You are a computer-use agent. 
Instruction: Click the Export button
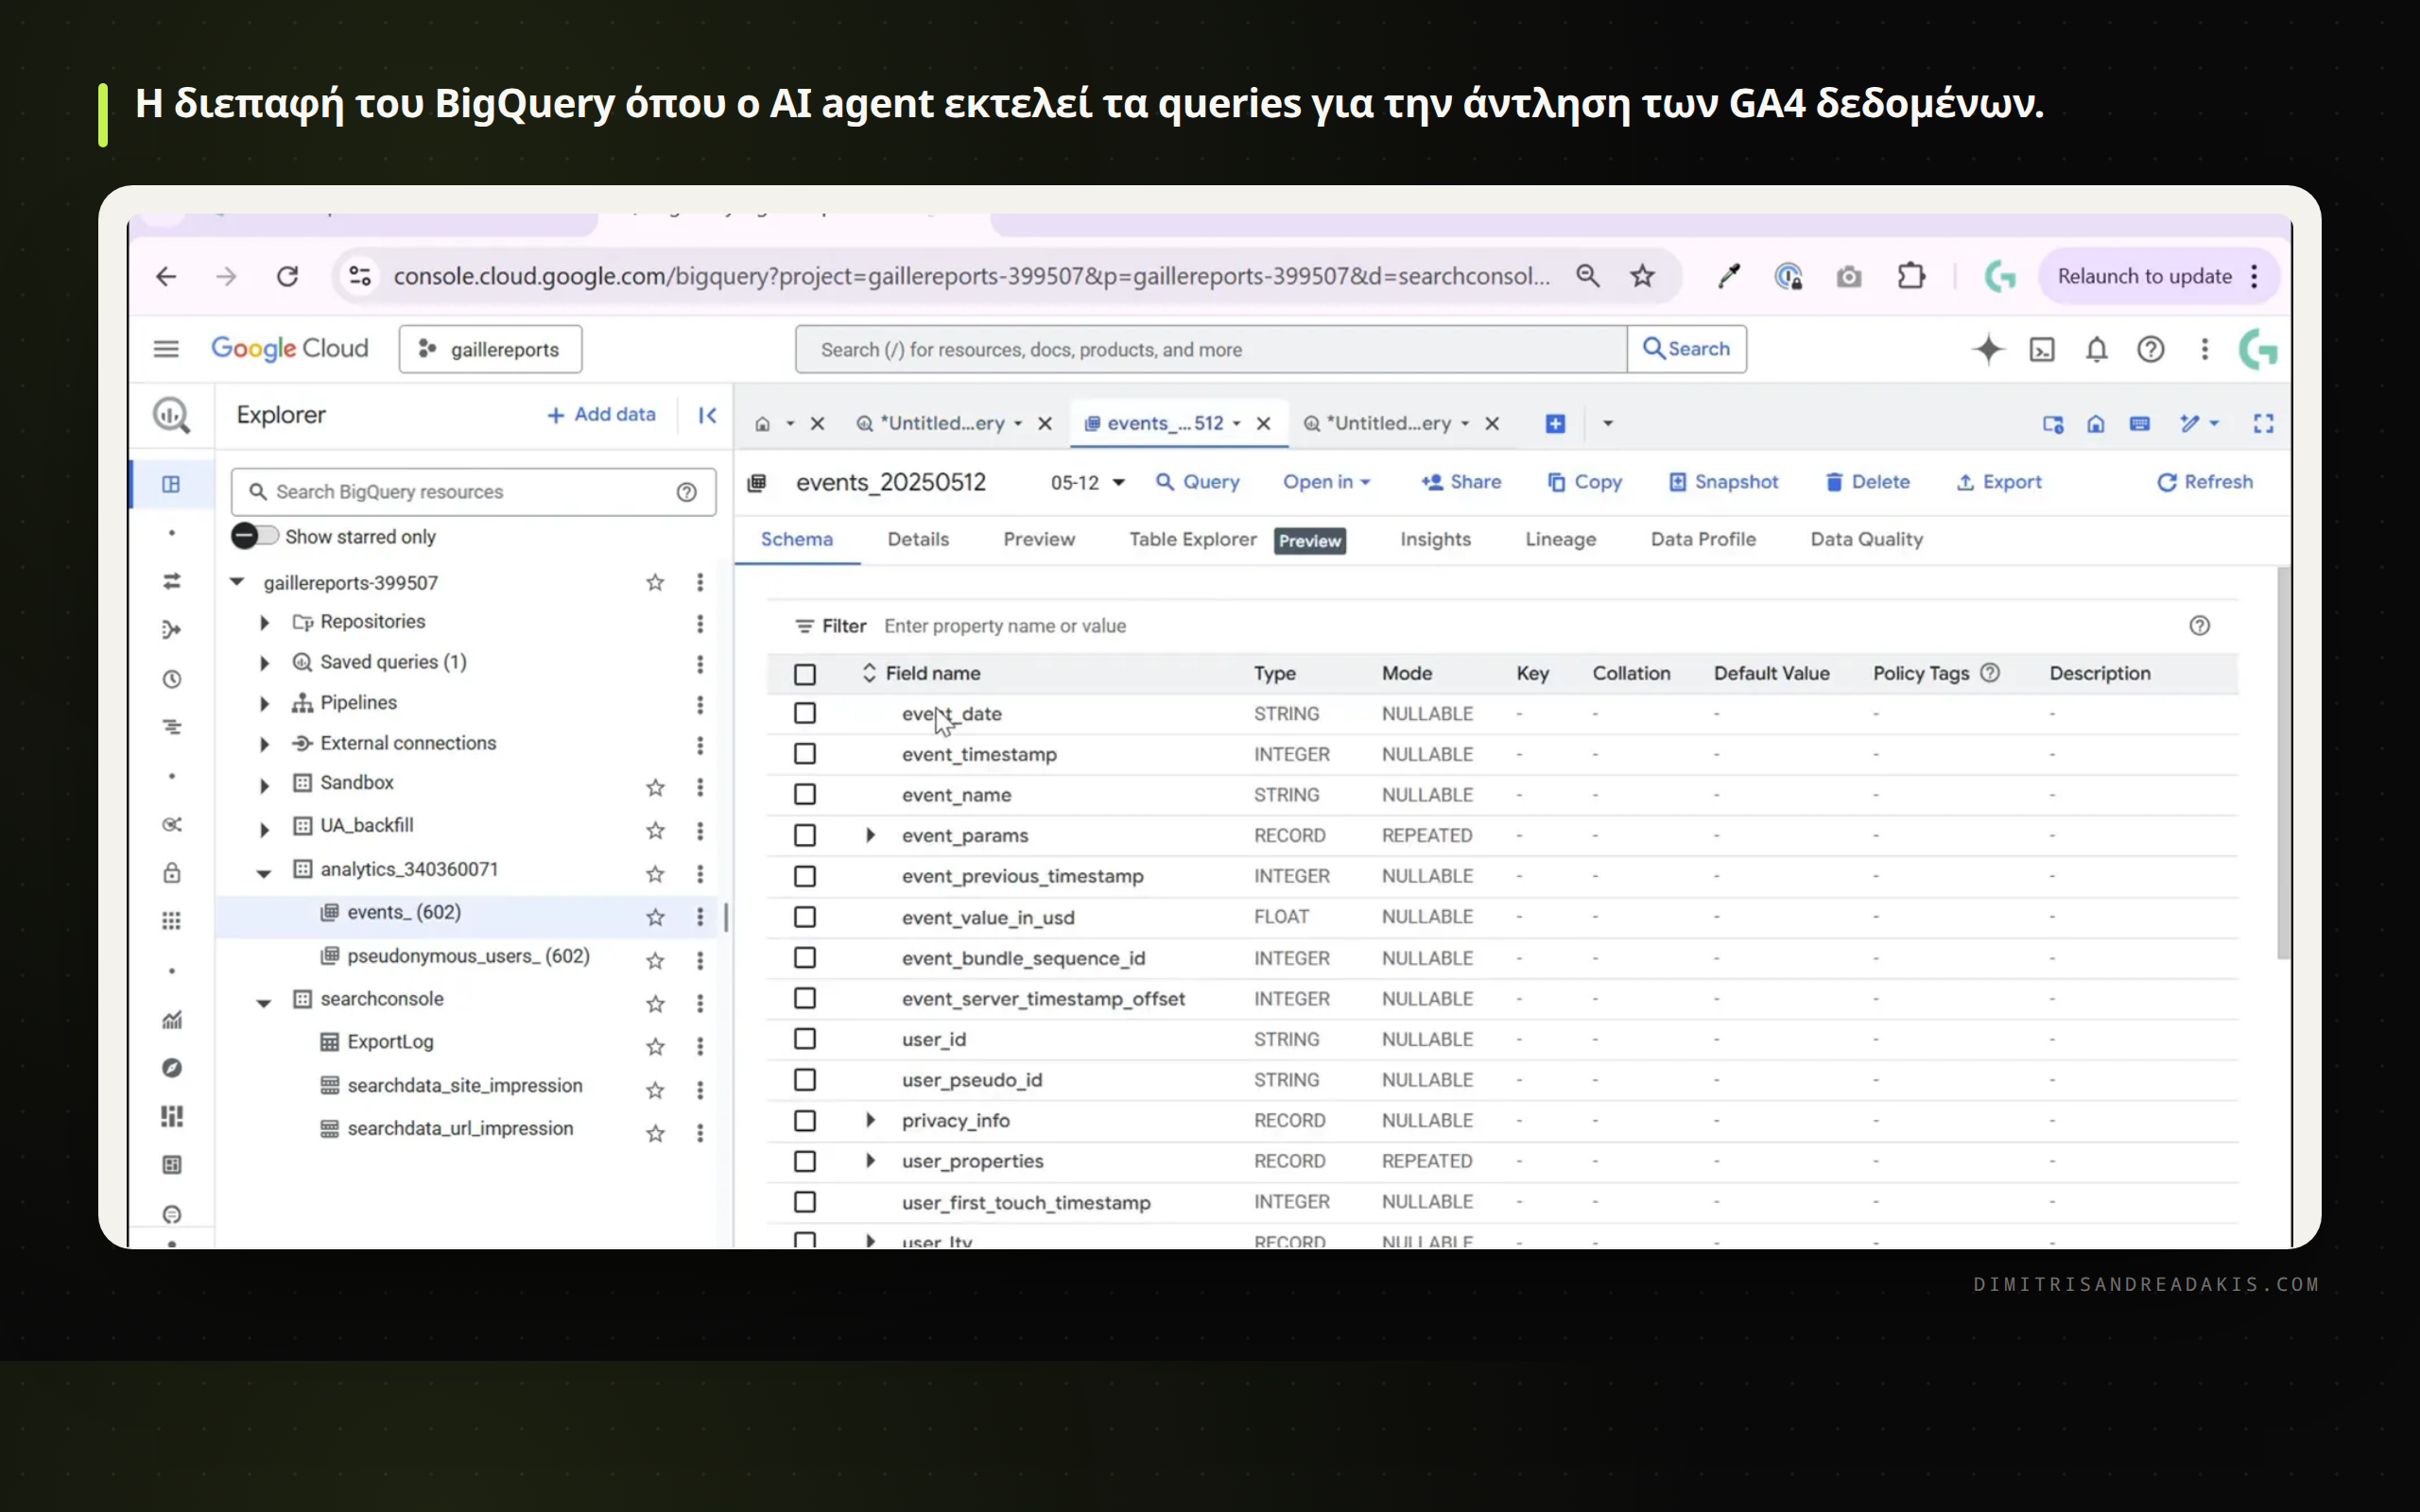(1998, 482)
